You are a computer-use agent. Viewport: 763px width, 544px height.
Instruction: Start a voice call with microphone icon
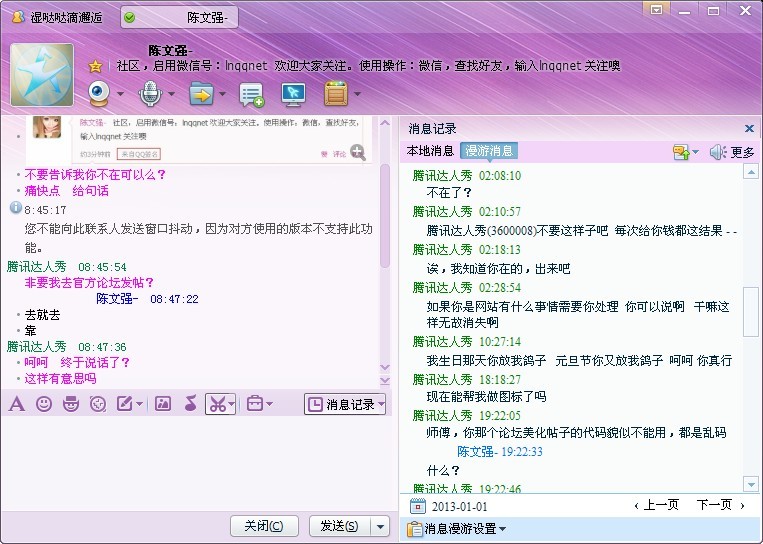(x=150, y=93)
